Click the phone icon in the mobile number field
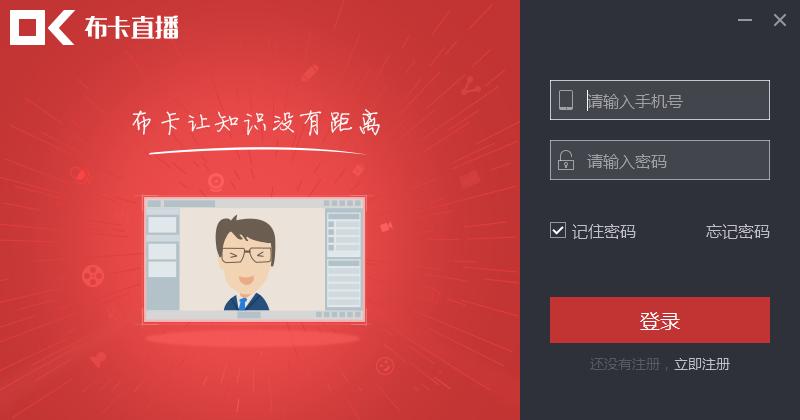800x420 pixels. click(566, 100)
